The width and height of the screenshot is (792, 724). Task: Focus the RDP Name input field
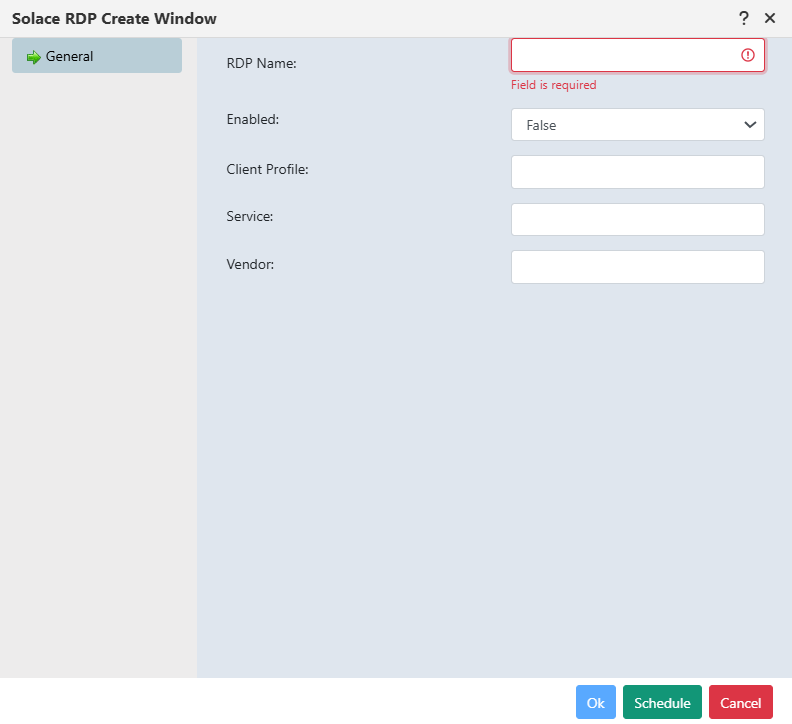point(637,55)
